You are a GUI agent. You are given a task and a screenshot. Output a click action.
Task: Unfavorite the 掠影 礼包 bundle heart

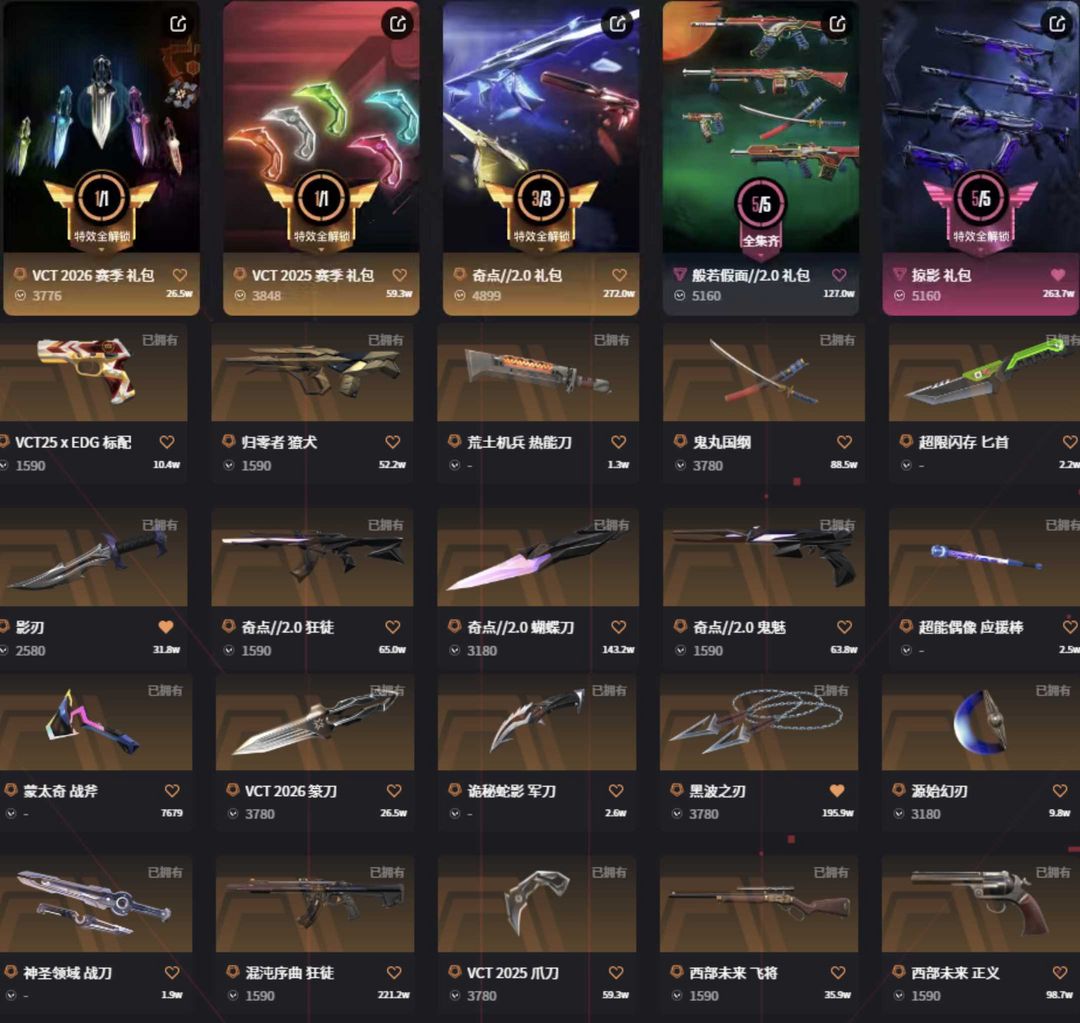(1058, 275)
